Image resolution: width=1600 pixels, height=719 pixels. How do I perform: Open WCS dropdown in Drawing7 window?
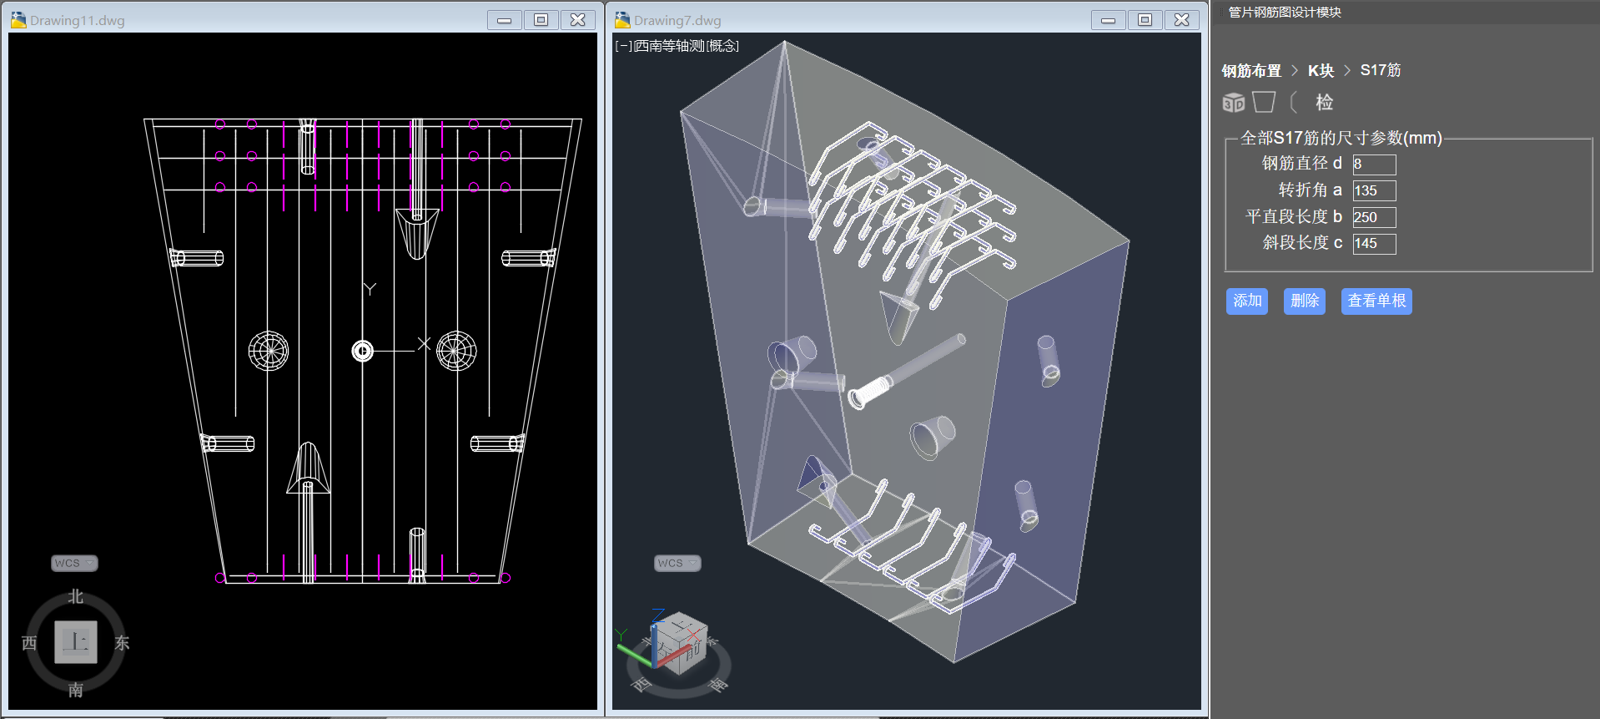678,563
